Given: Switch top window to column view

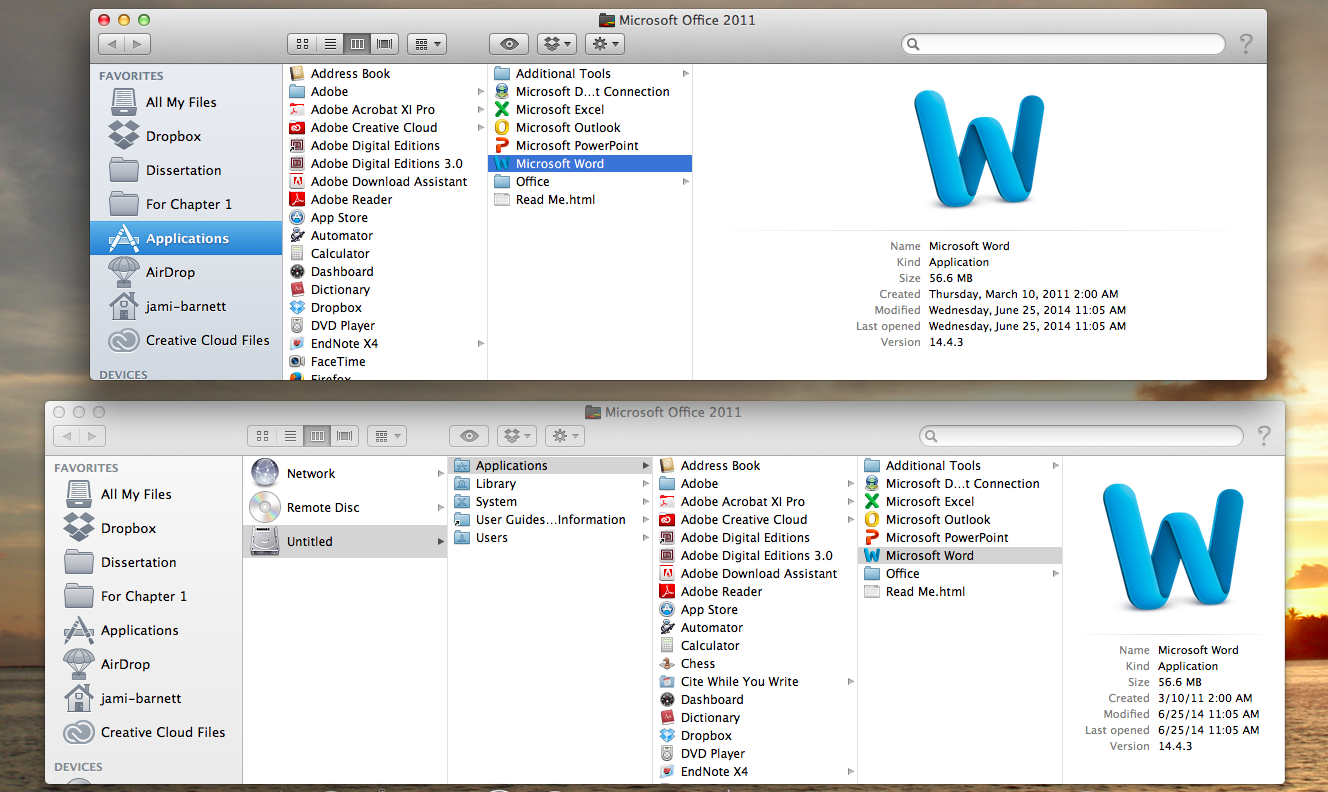Looking at the screenshot, I should tap(358, 44).
